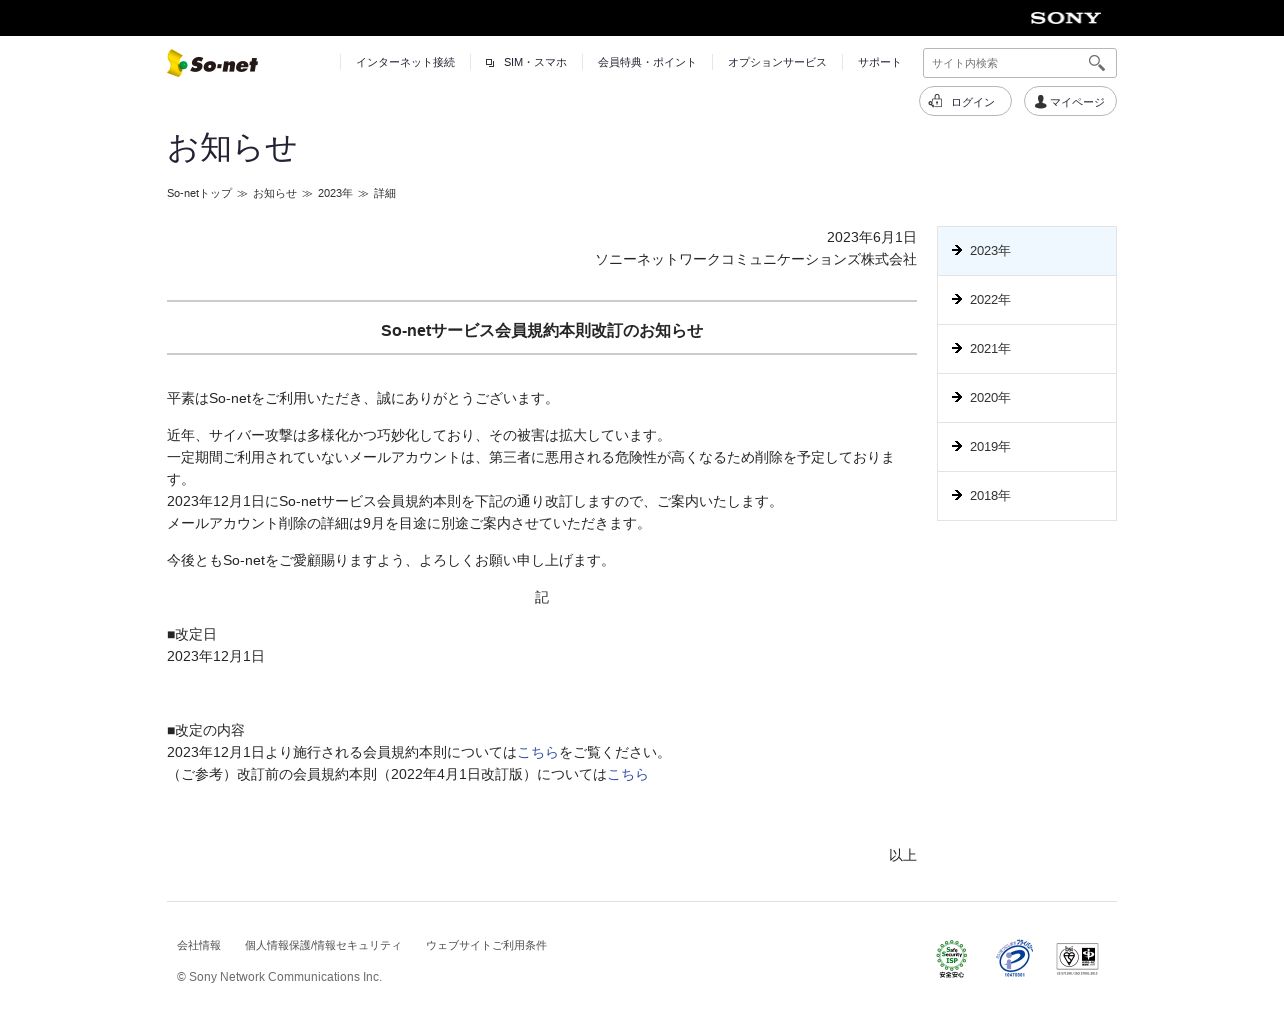Click the date 2023年6月1日

(x=872, y=237)
